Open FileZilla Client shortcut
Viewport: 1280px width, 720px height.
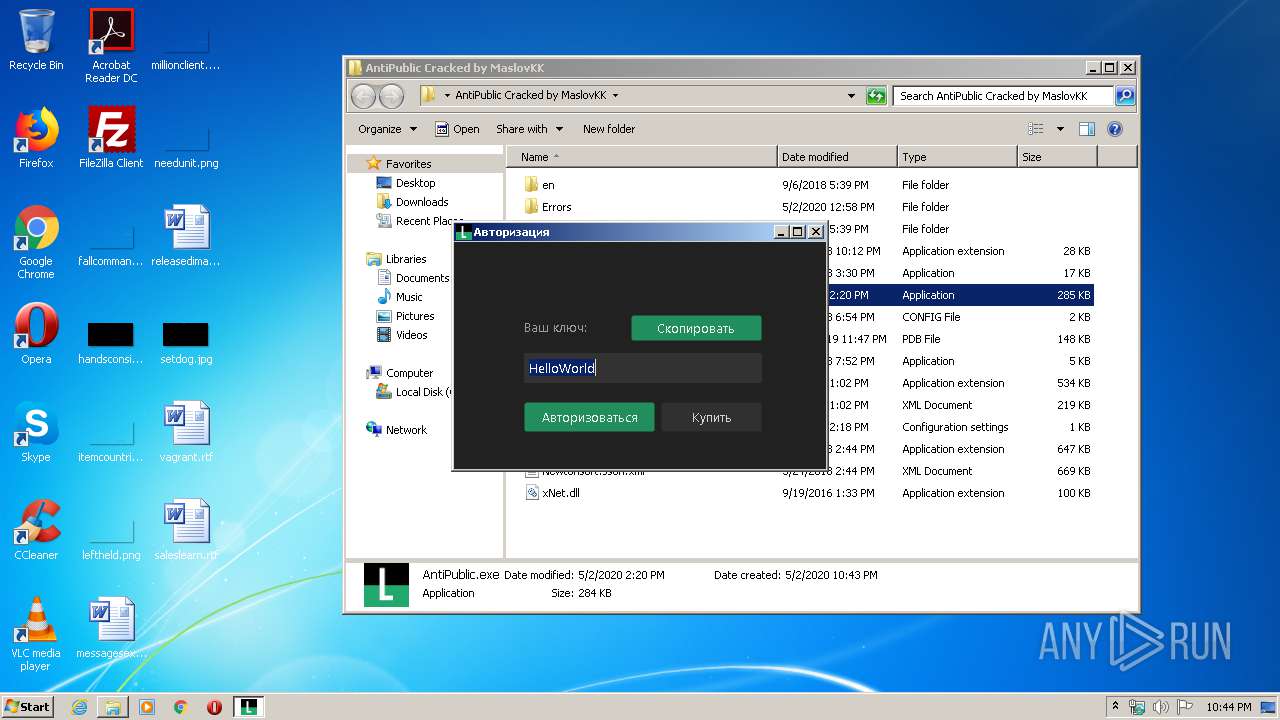tap(111, 138)
